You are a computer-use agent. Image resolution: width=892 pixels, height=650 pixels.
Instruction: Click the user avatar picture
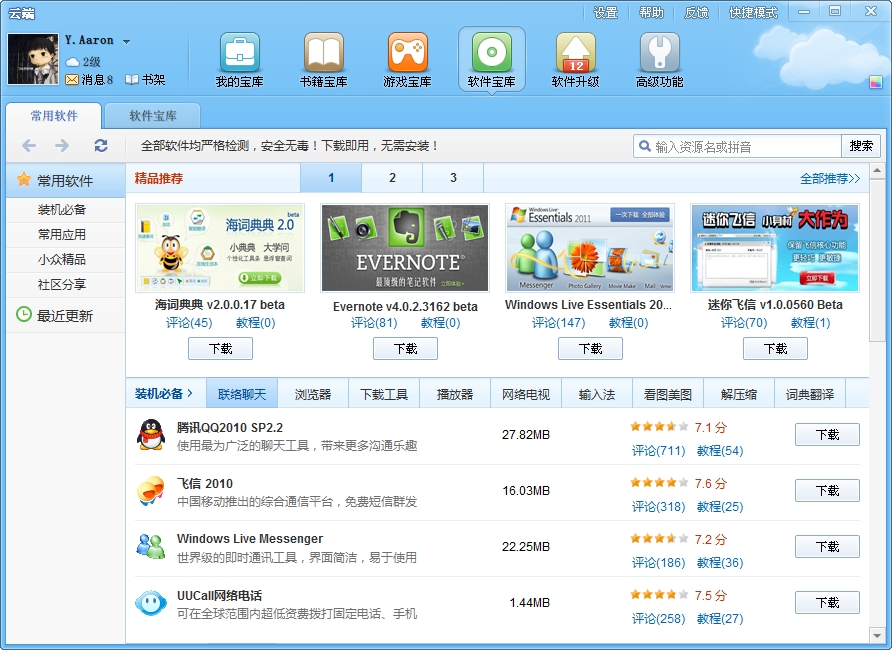pyautogui.click(x=33, y=59)
